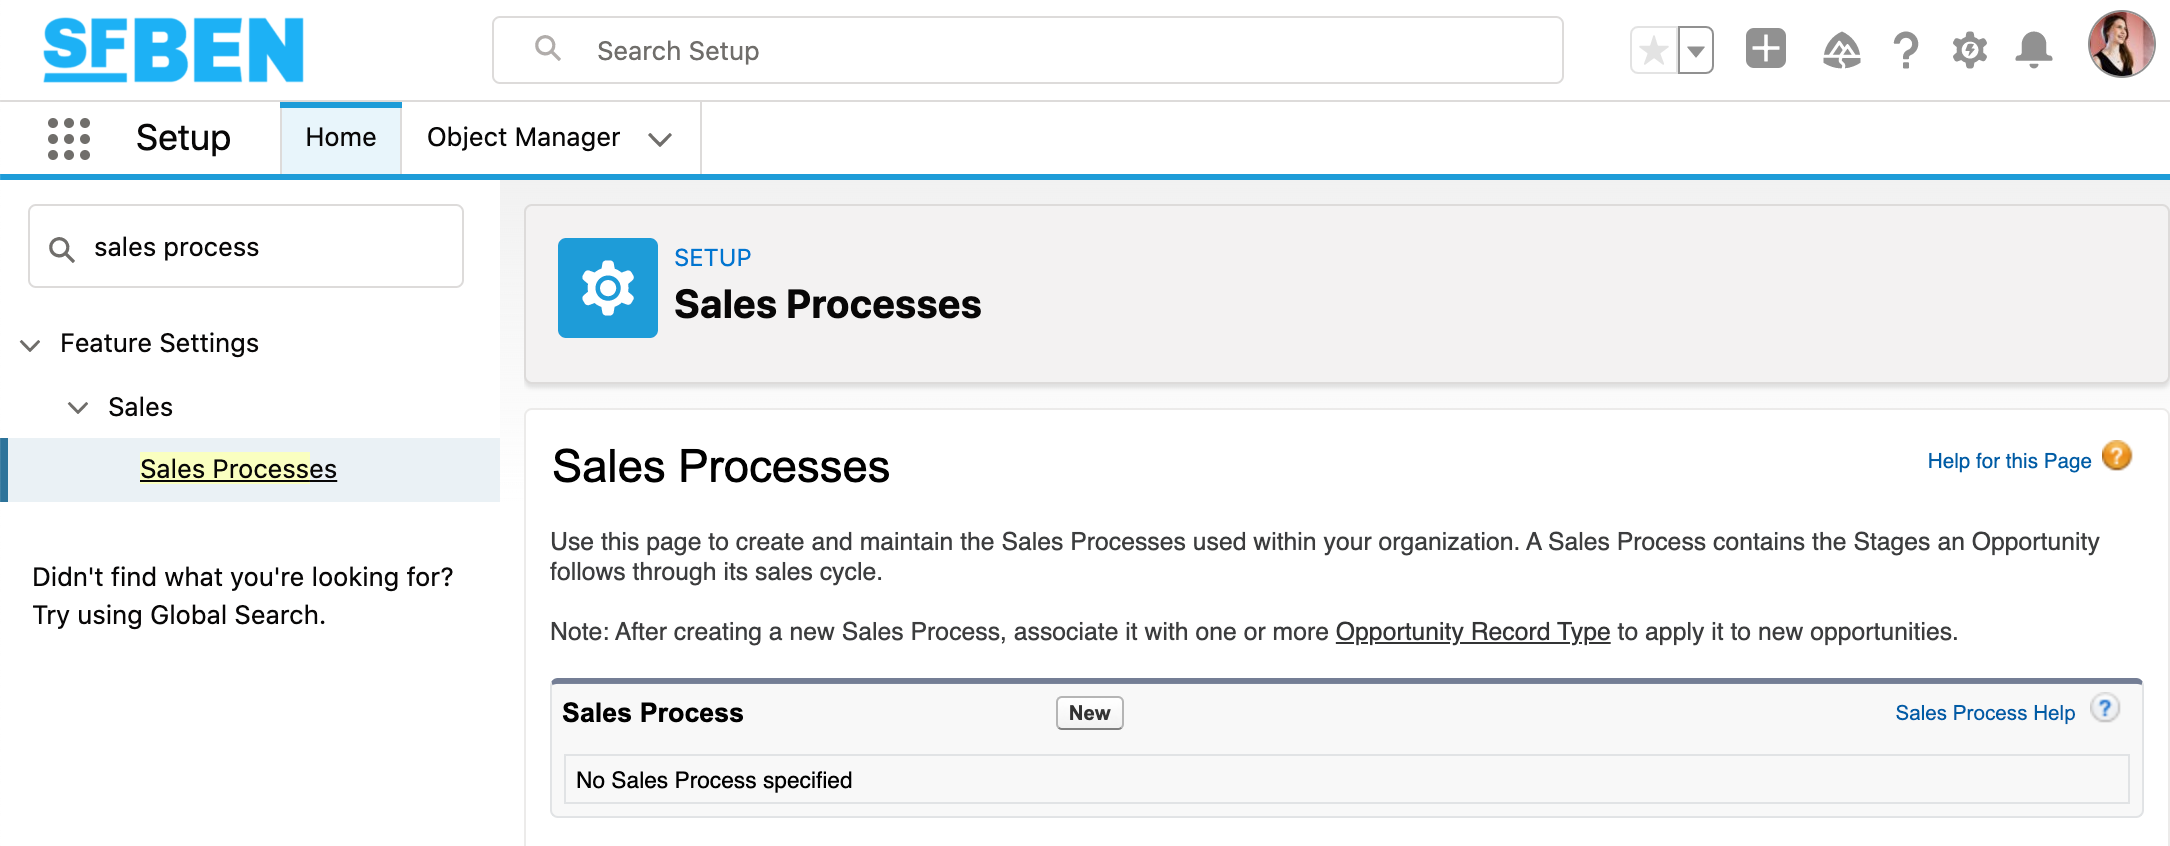Switch to the Home tab
2170x846 pixels.
340,137
